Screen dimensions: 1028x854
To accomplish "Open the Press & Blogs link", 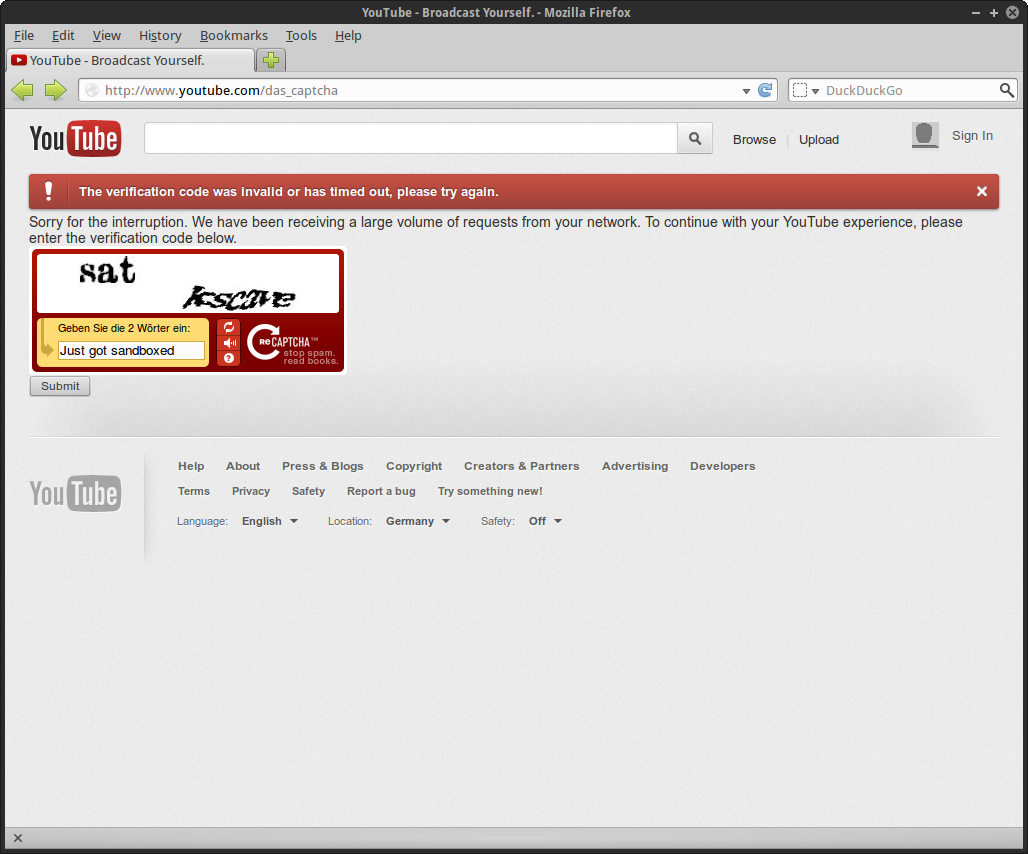I will [323, 466].
